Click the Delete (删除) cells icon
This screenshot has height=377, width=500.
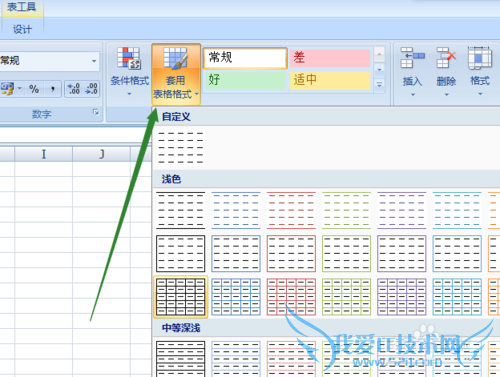446,58
